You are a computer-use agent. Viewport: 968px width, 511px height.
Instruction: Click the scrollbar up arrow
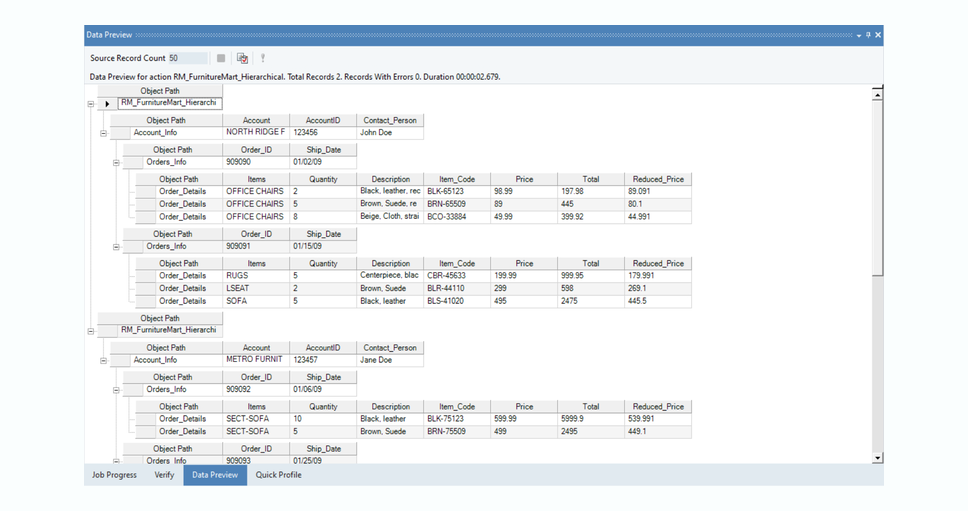tap(877, 94)
